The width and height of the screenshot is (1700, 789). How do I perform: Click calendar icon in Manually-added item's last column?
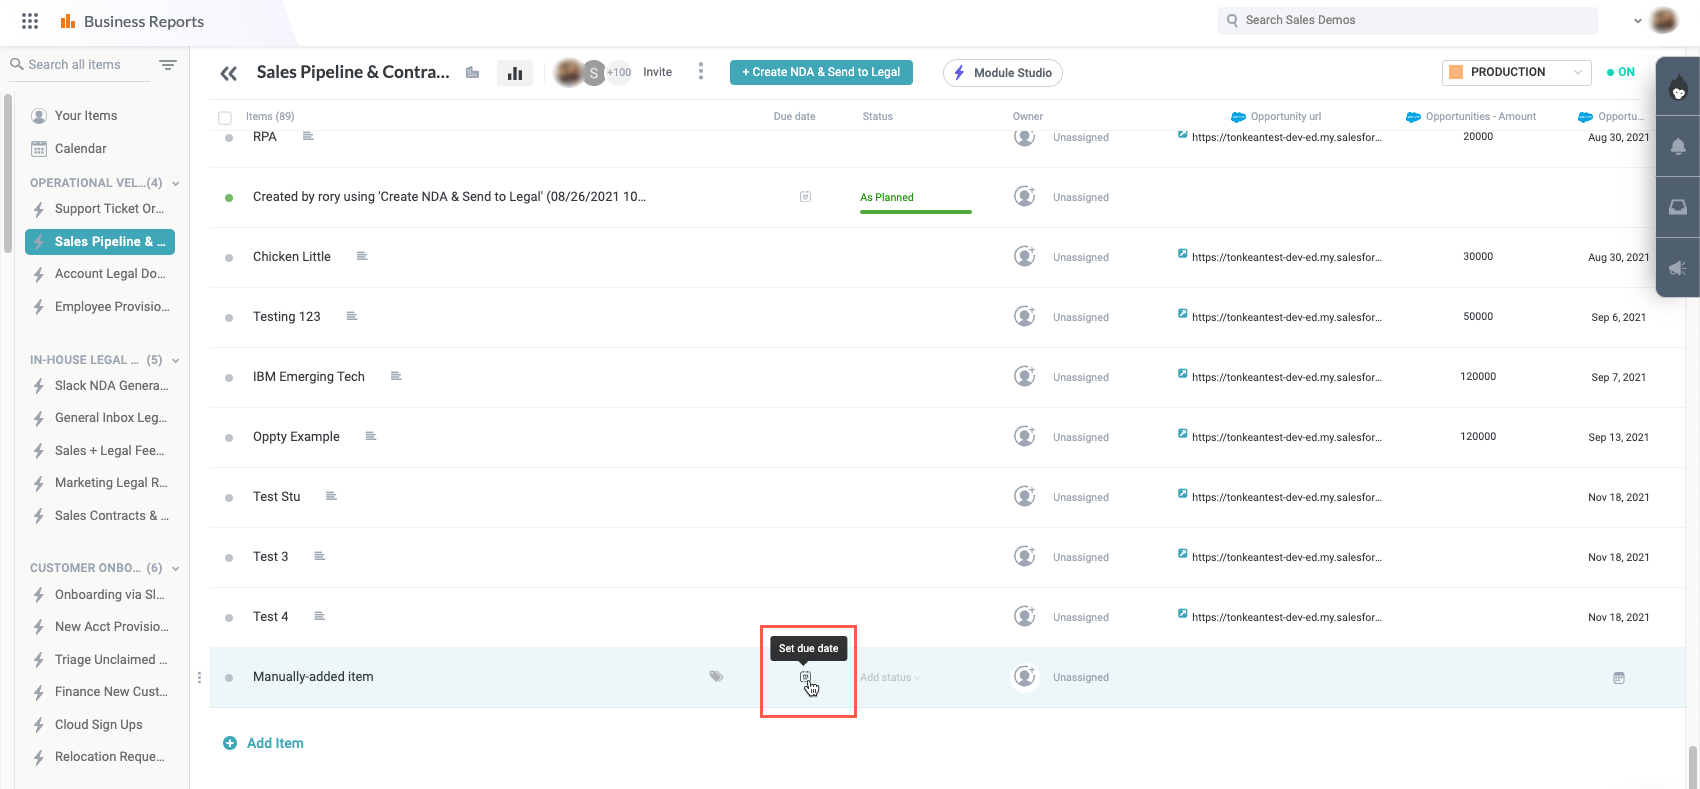point(1619,678)
